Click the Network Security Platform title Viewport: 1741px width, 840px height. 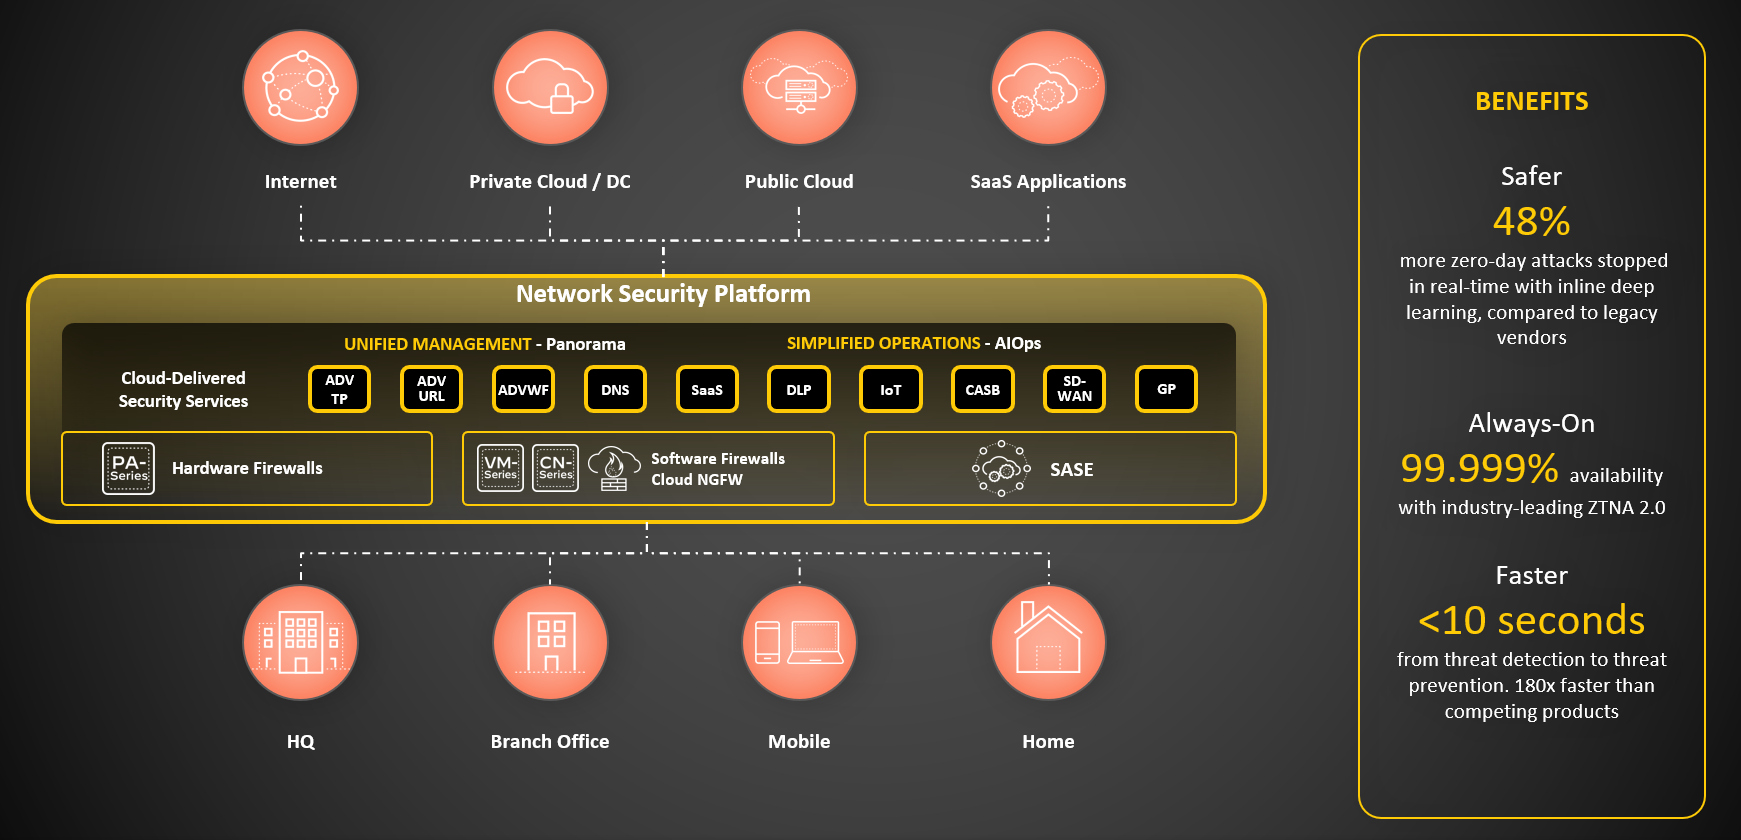point(663,294)
